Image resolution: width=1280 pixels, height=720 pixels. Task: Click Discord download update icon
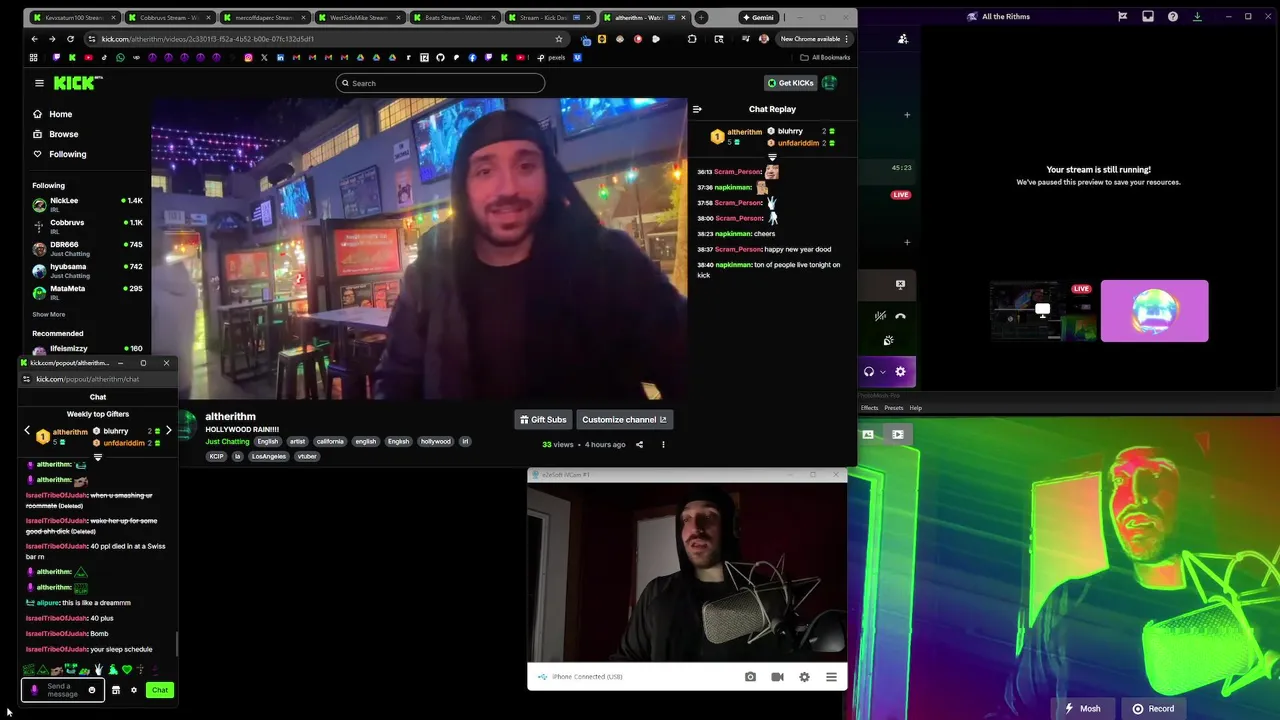[1197, 17]
